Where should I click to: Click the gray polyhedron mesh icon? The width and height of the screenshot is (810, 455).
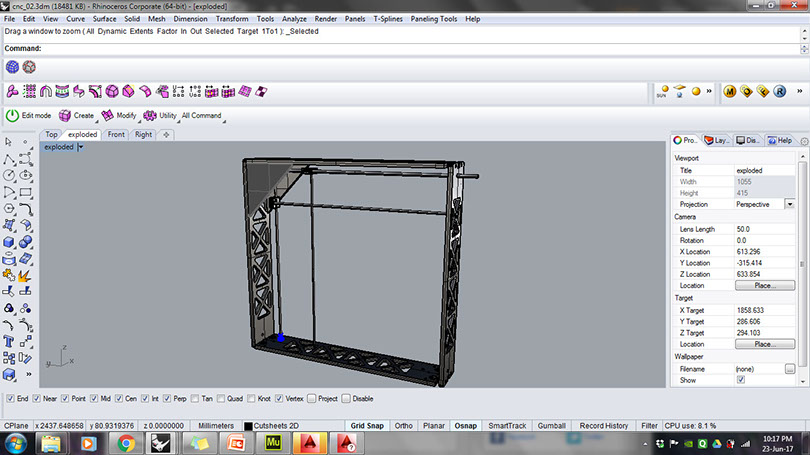(29, 67)
